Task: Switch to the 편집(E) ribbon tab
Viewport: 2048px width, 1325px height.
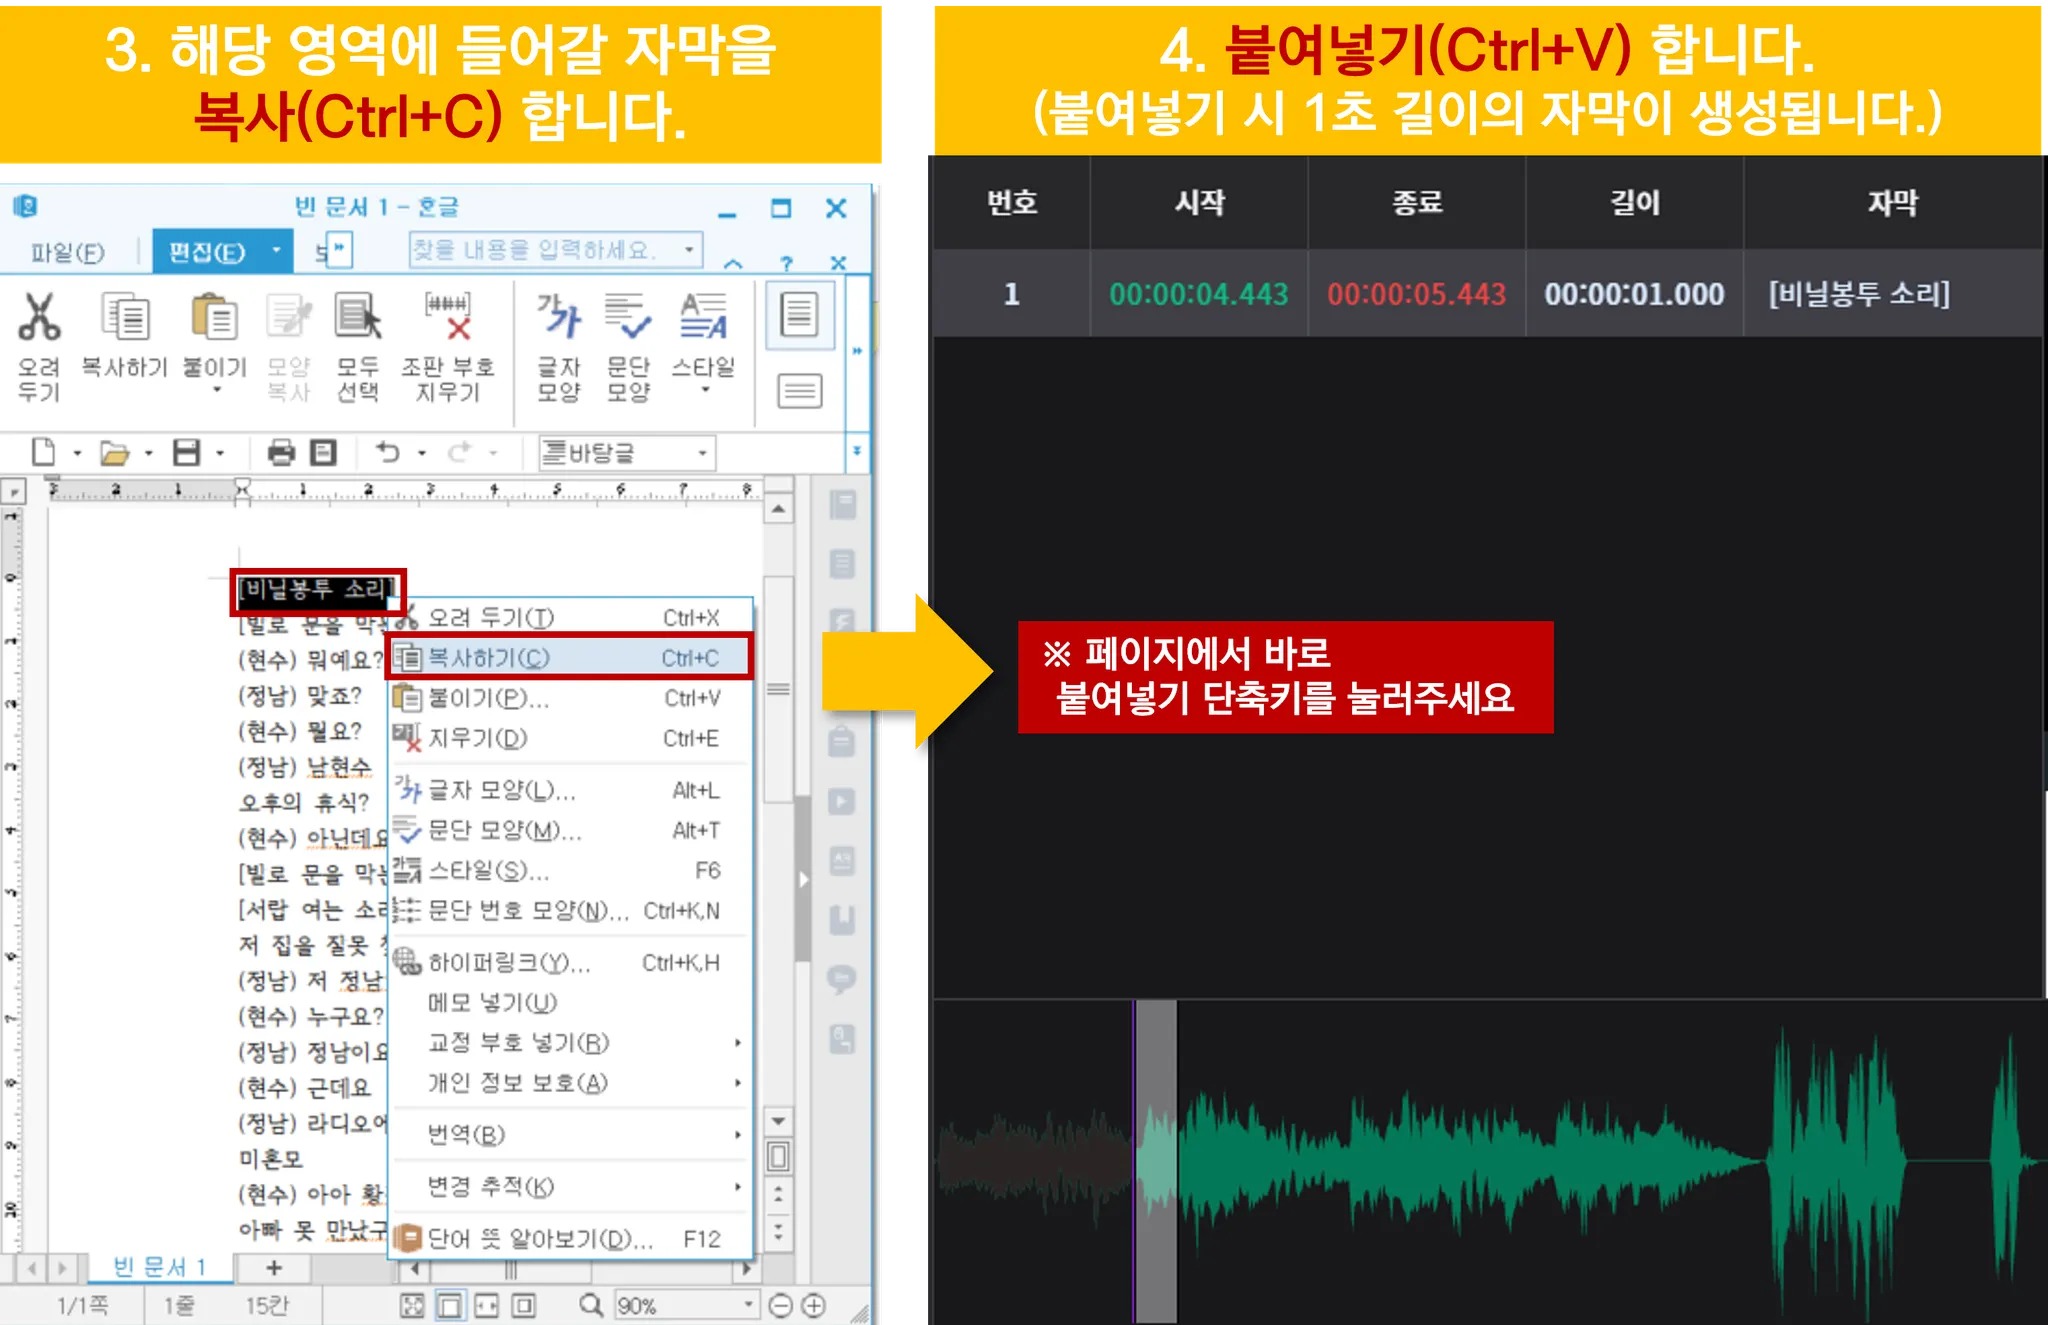Action: coord(207,252)
